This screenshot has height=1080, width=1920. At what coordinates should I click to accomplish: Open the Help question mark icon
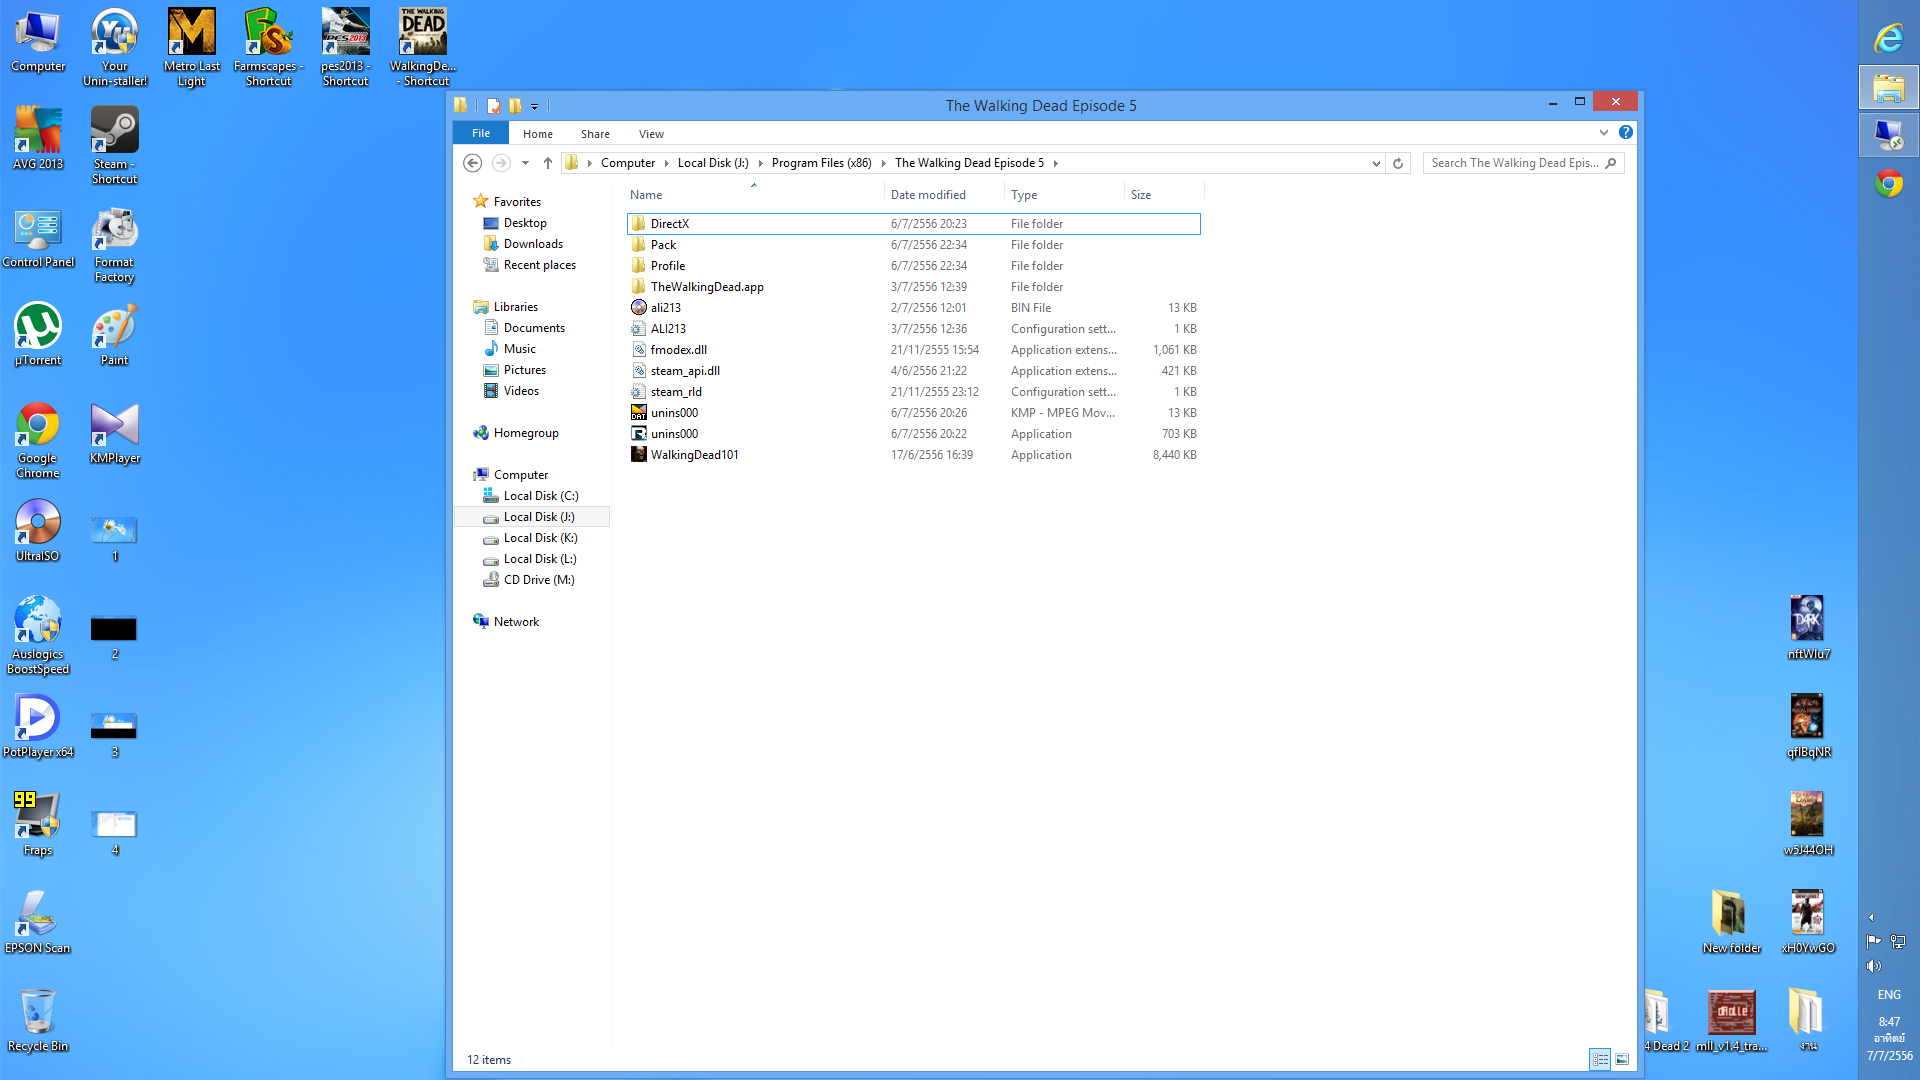pos(1626,132)
